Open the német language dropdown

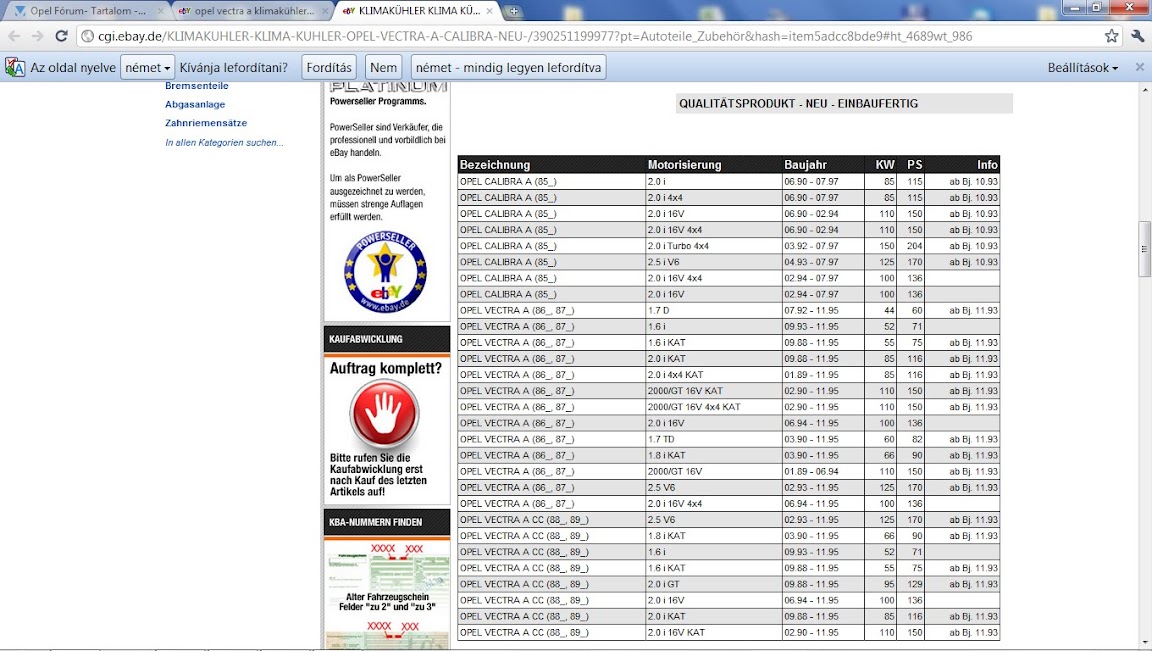click(x=148, y=68)
